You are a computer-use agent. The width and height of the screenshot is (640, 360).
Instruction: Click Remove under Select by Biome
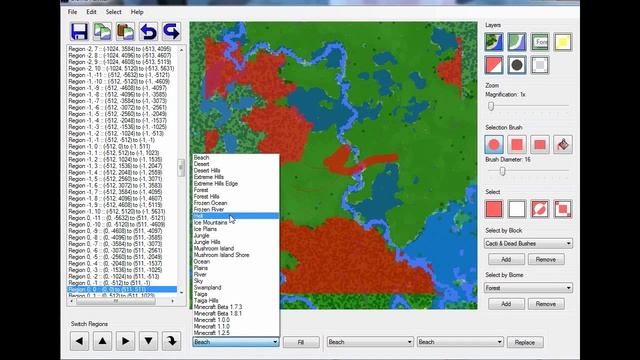tap(546, 304)
